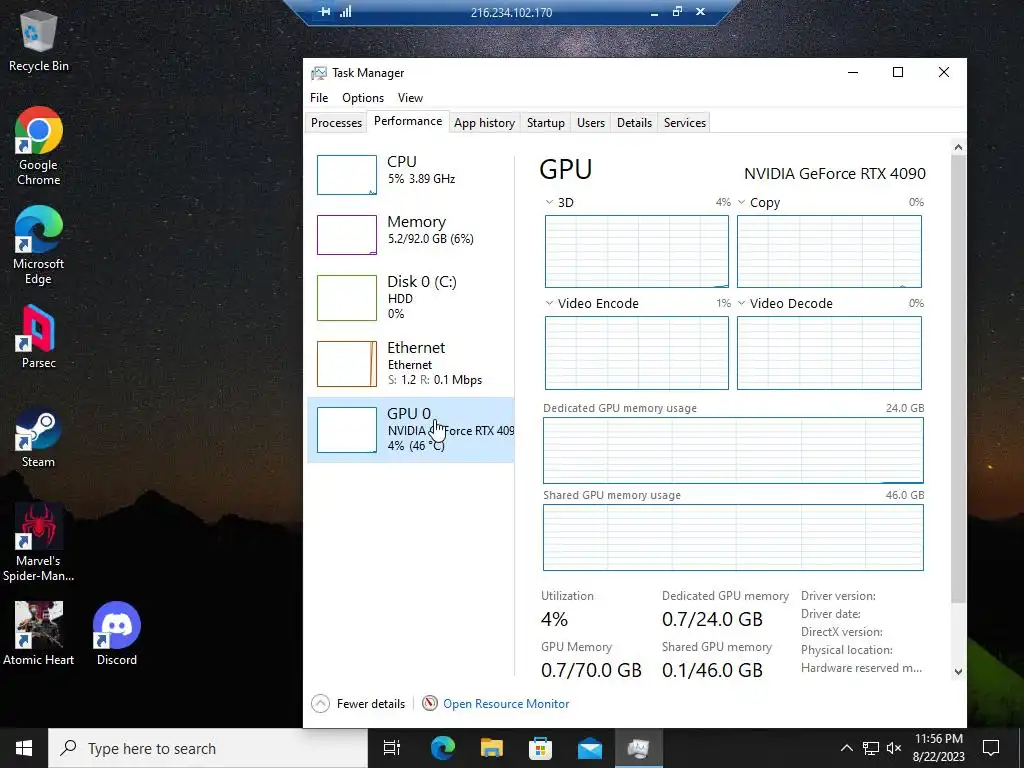Click the Task Manager taskbar icon

pyautogui.click(x=638, y=748)
